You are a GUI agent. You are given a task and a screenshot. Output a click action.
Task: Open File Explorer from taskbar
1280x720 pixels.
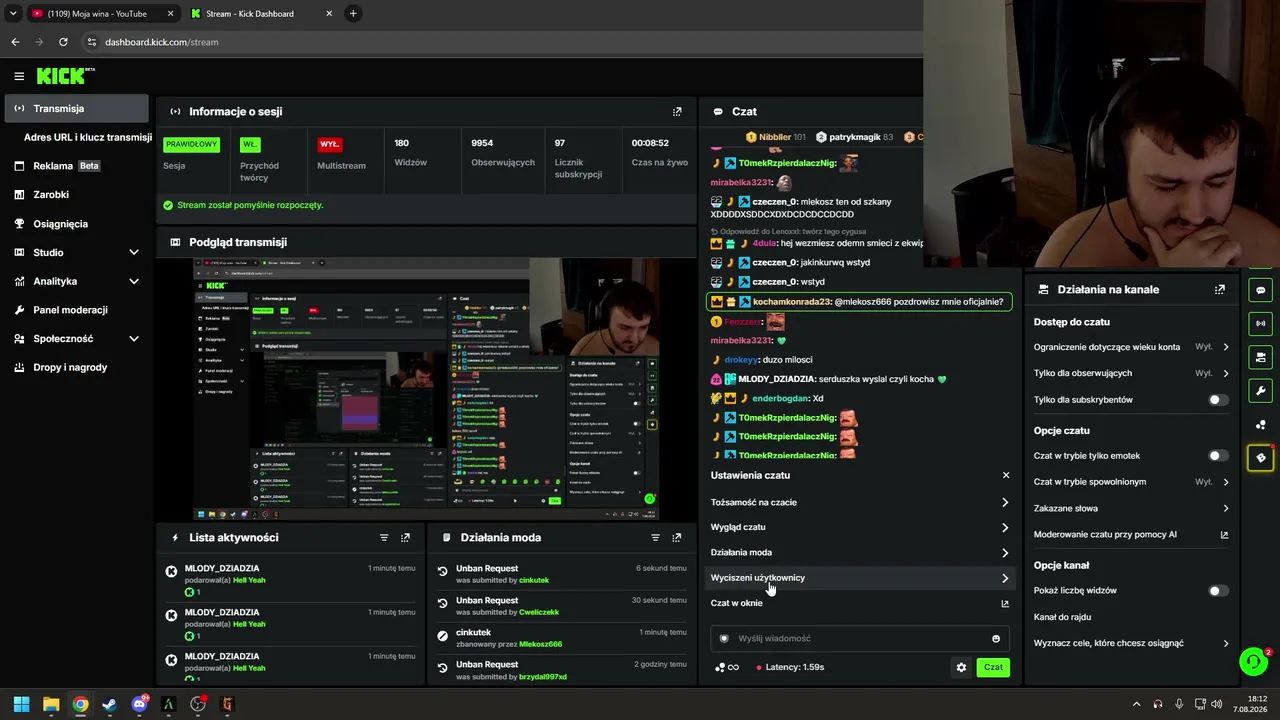click(x=51, y=704)
